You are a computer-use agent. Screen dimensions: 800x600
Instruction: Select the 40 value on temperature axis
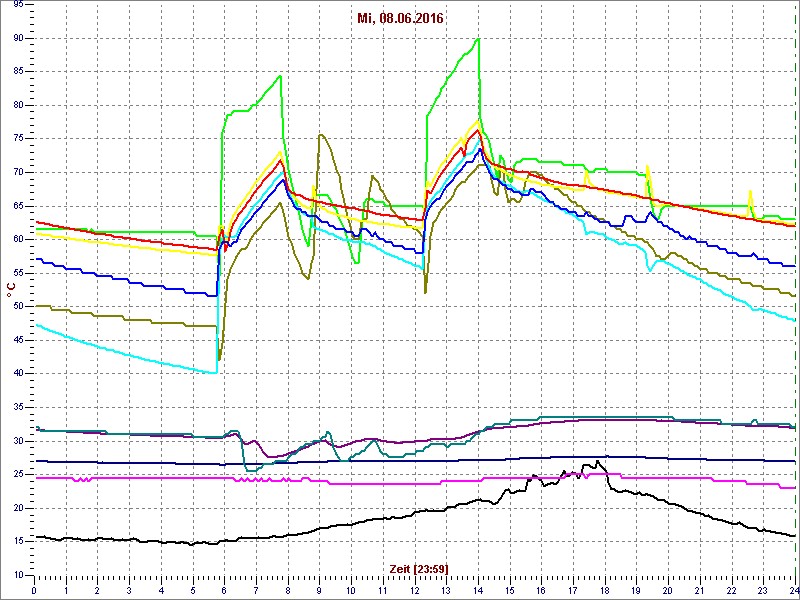pyautogui.click(x=16, y=374)
